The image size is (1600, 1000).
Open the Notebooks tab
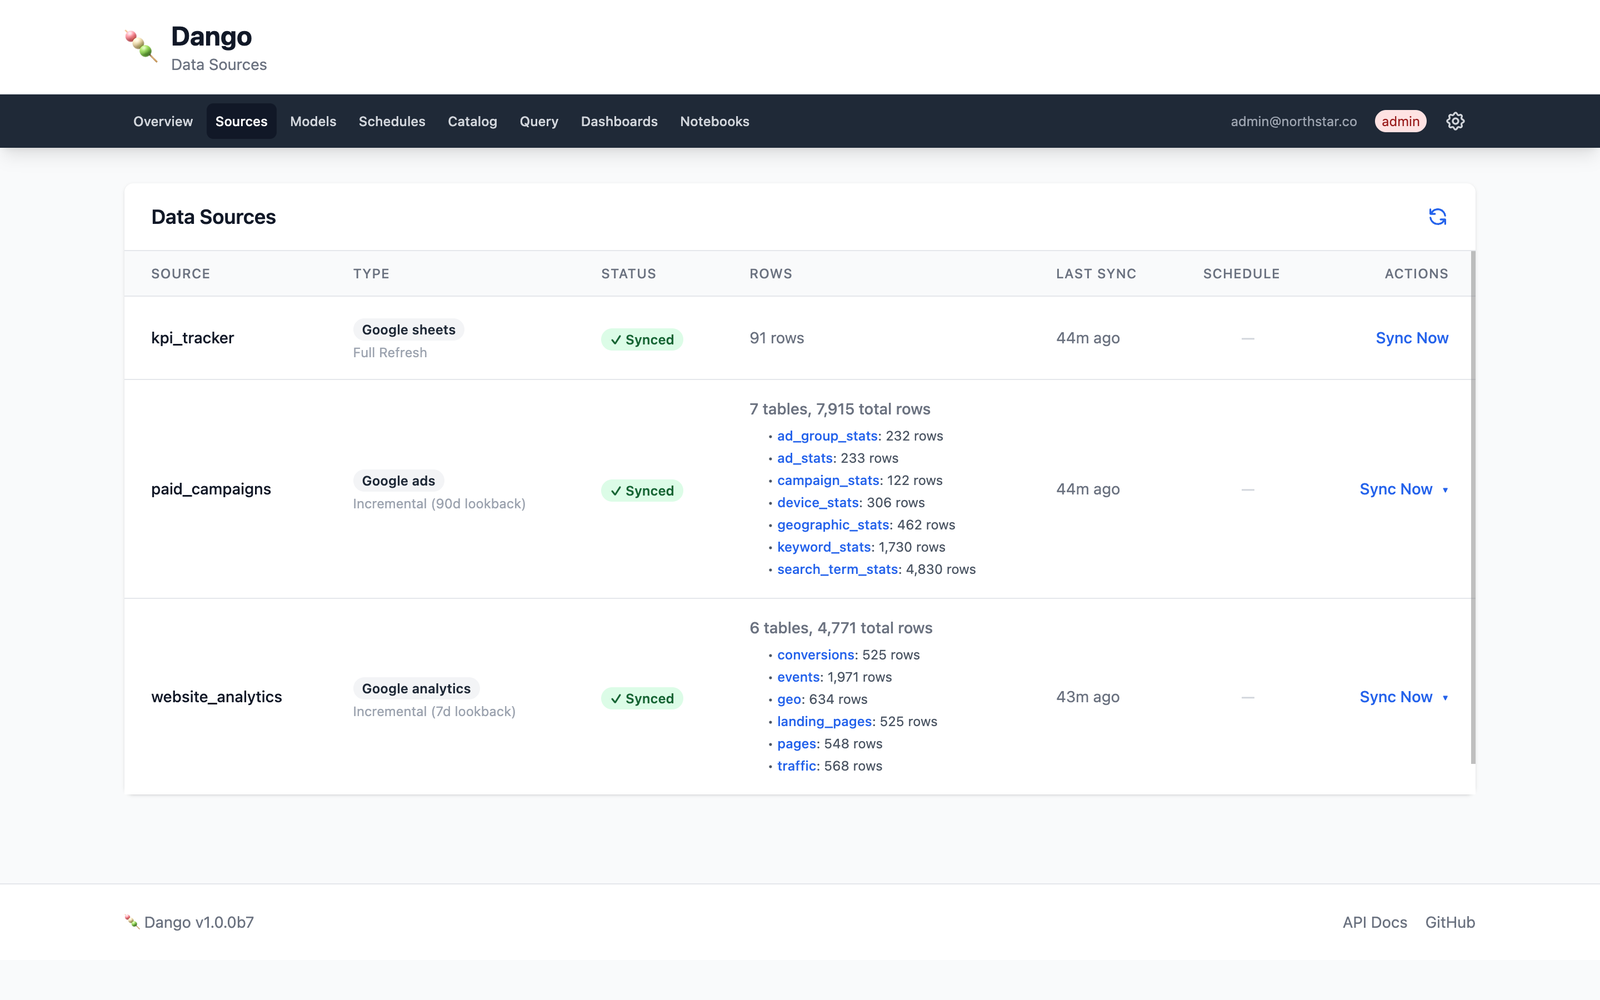715,121
